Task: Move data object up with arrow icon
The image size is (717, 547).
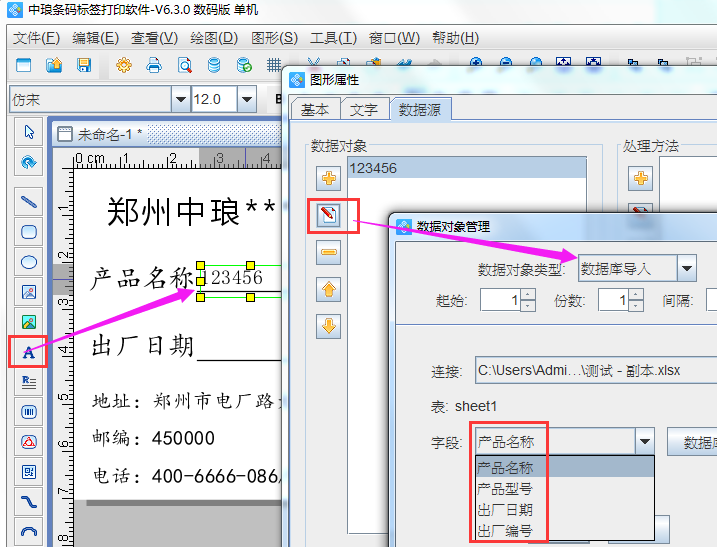Action: click(x=330, y=290)
